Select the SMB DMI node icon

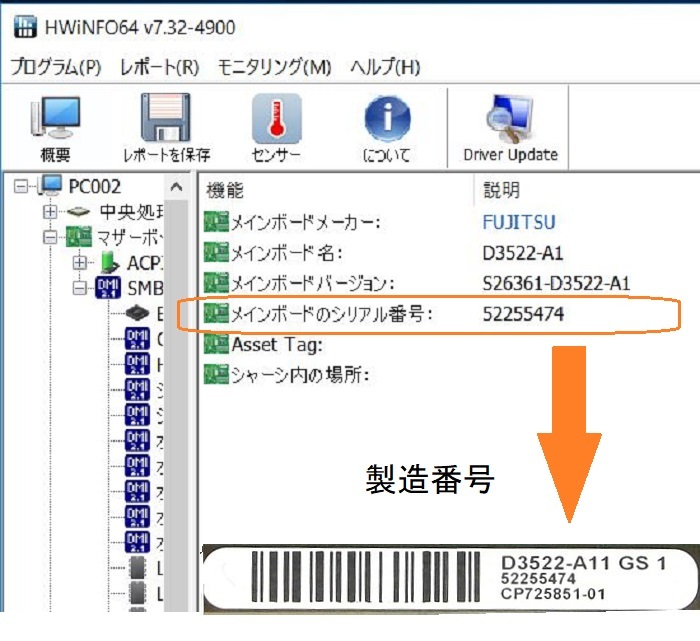(x=108, y=287)
